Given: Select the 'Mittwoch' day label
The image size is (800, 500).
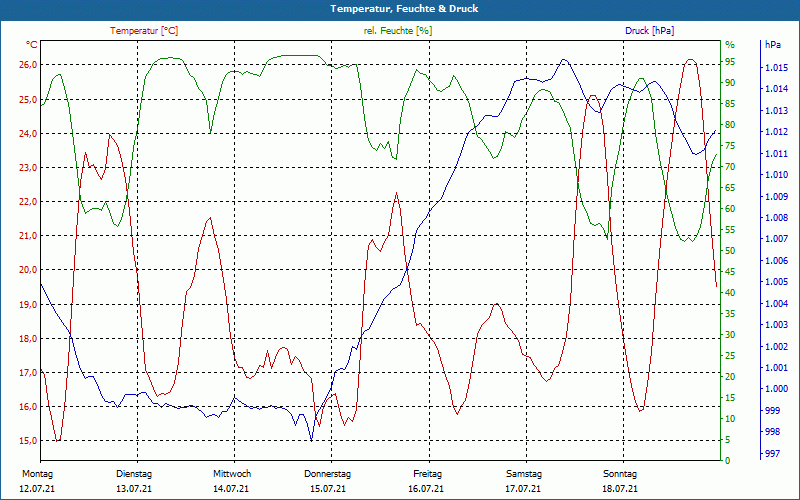Looking at the screenshot, I should pyautogui.click(x=232, y=474).
